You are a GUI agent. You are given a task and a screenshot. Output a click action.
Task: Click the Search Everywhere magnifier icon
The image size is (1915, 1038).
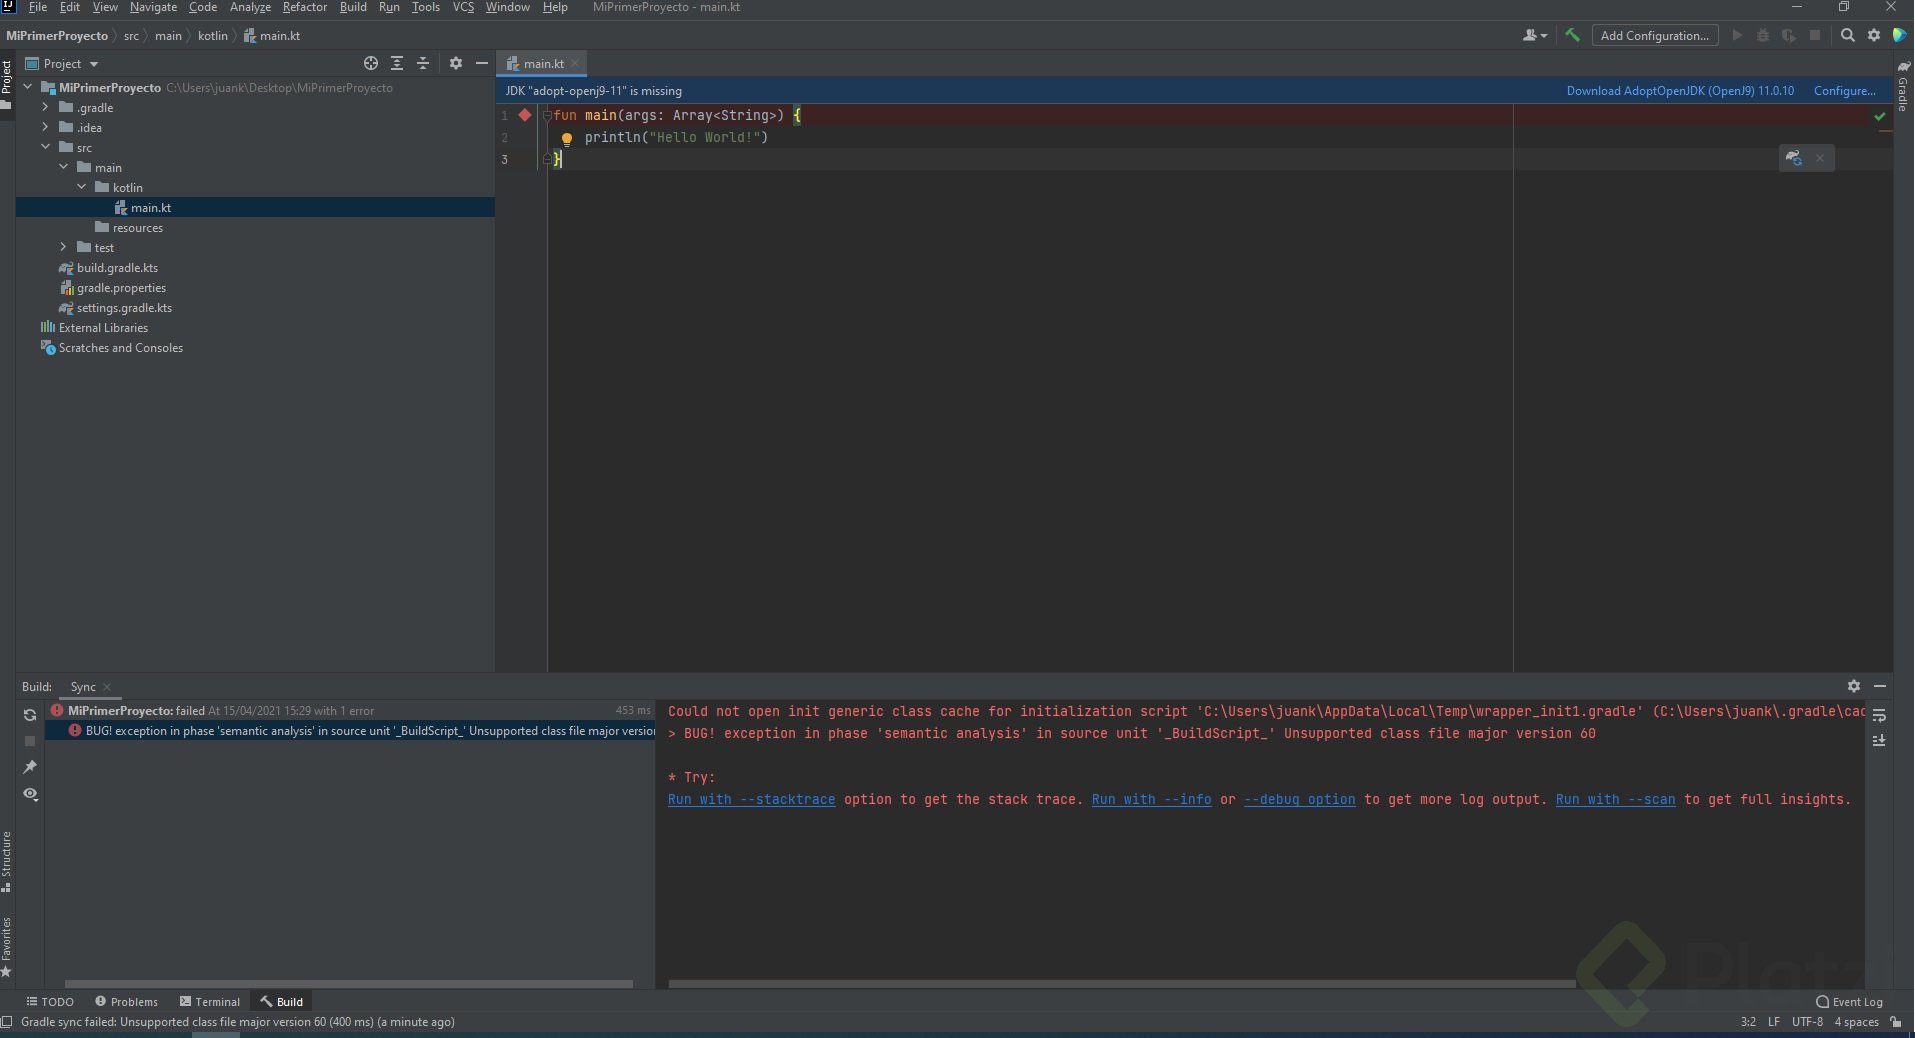(1847, 35)
